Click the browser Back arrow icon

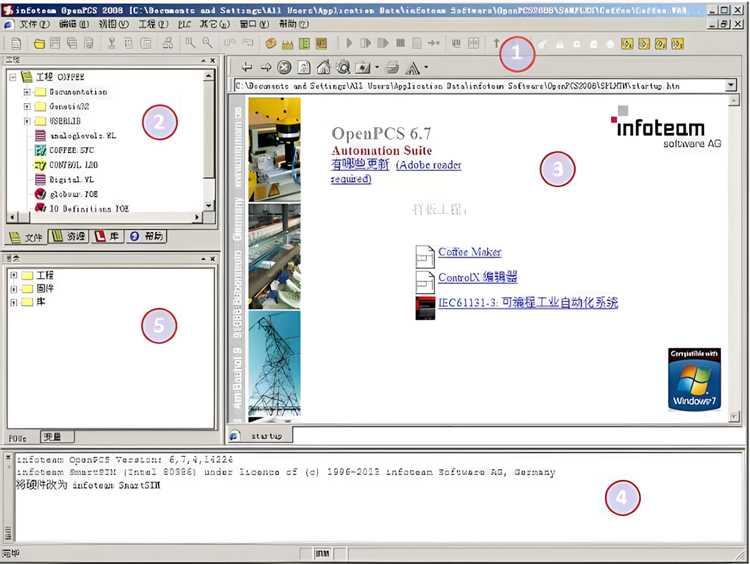[x=247, y=68]
